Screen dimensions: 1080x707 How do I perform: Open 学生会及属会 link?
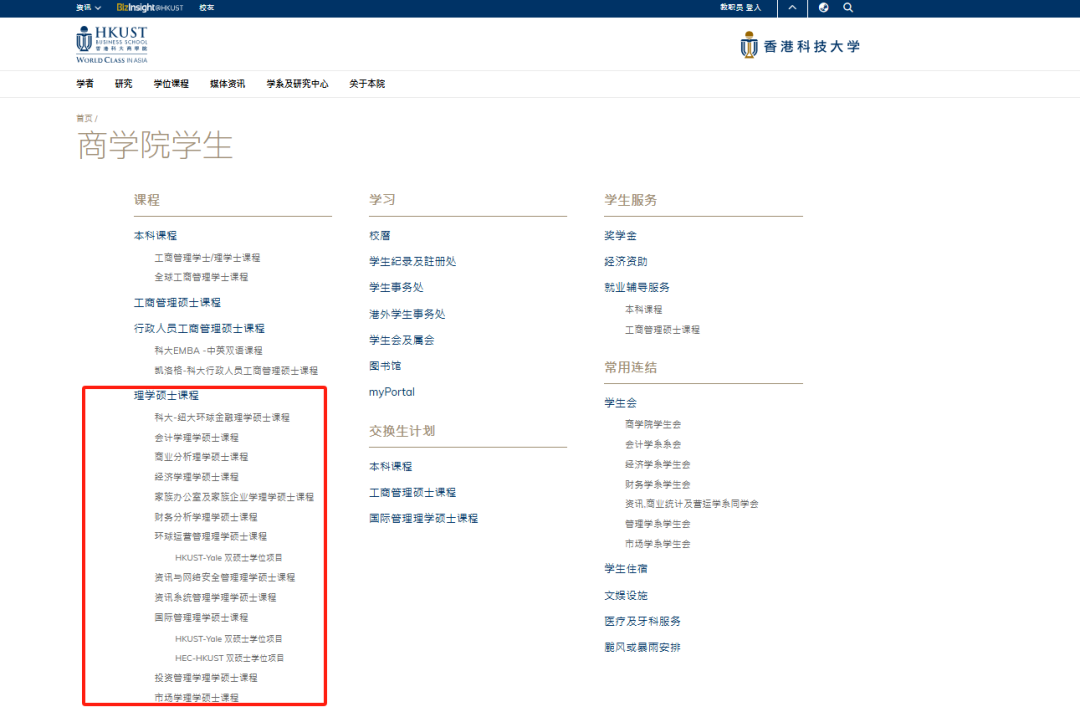click(402, 340)
